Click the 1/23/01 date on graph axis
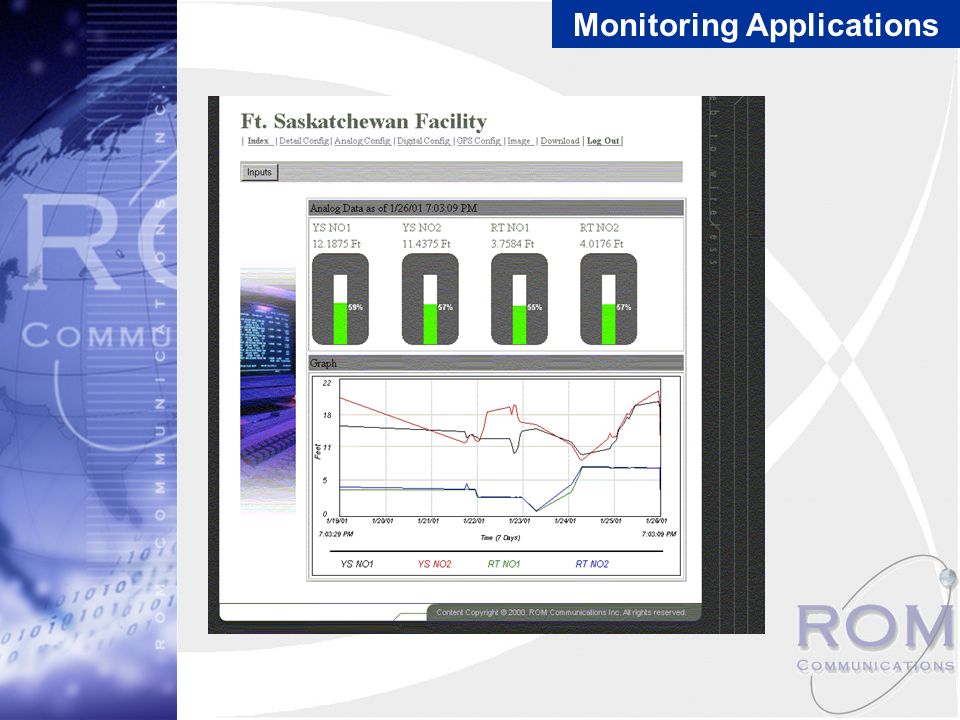 click(x=519, y=521)
